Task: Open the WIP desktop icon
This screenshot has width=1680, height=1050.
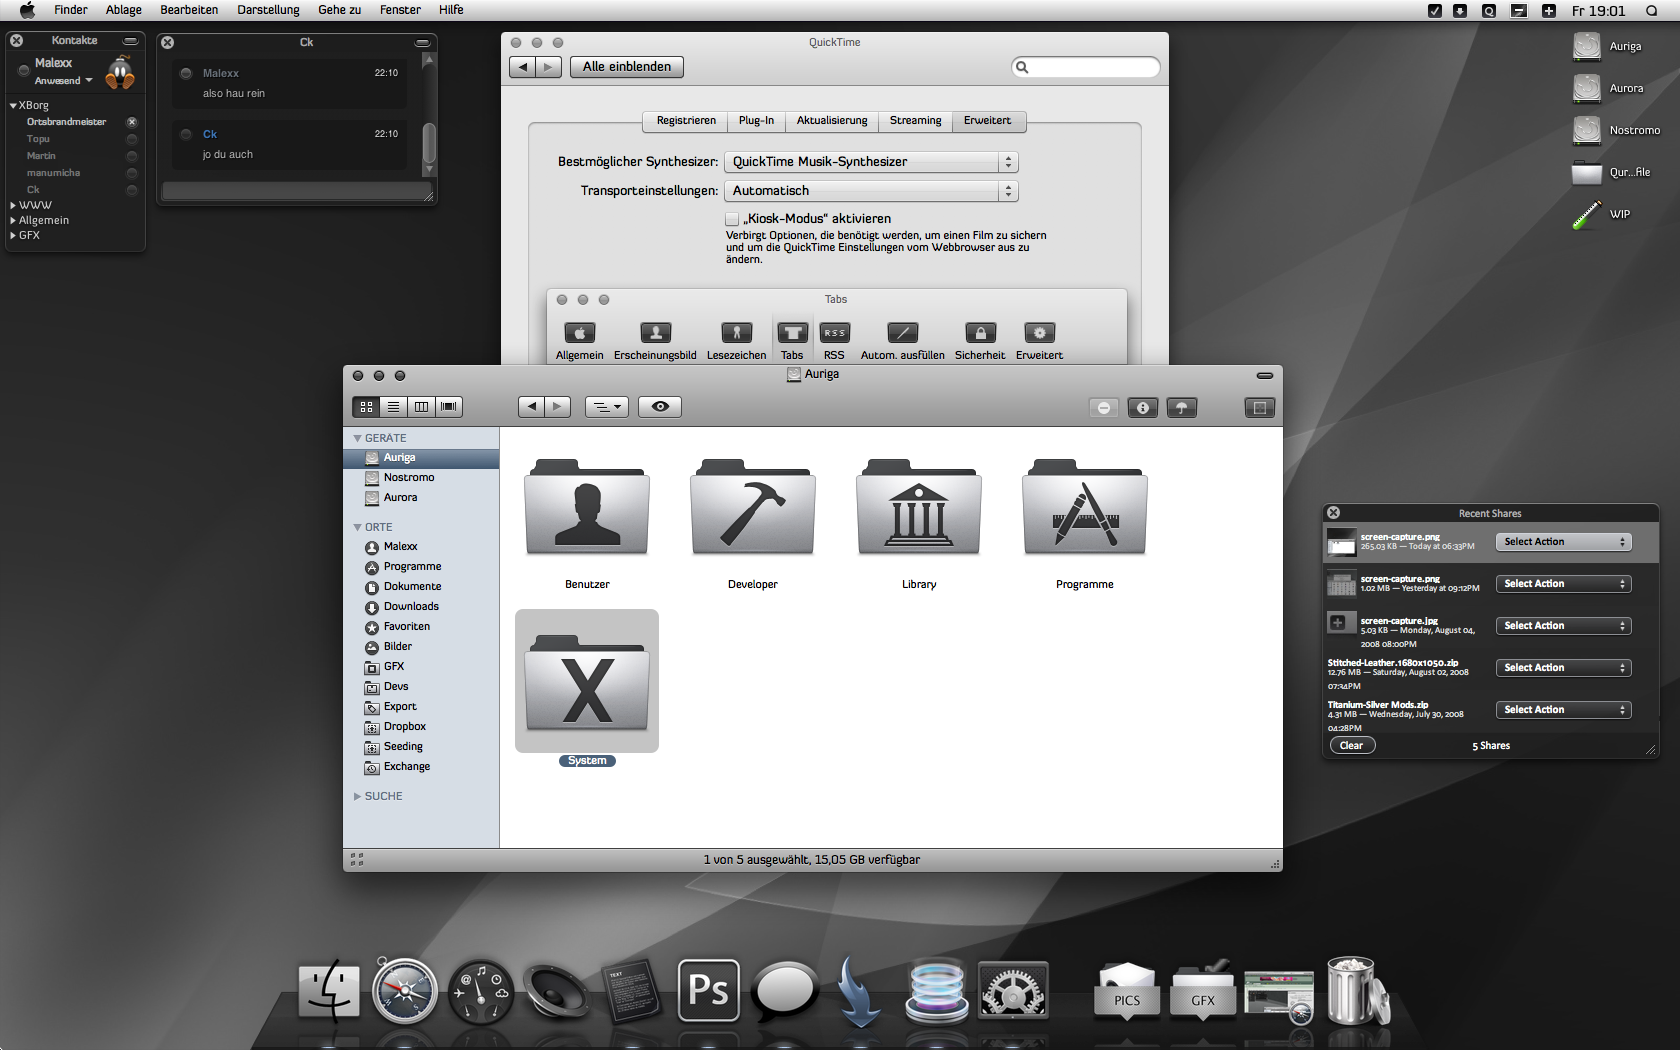Action: point(1587,215)
